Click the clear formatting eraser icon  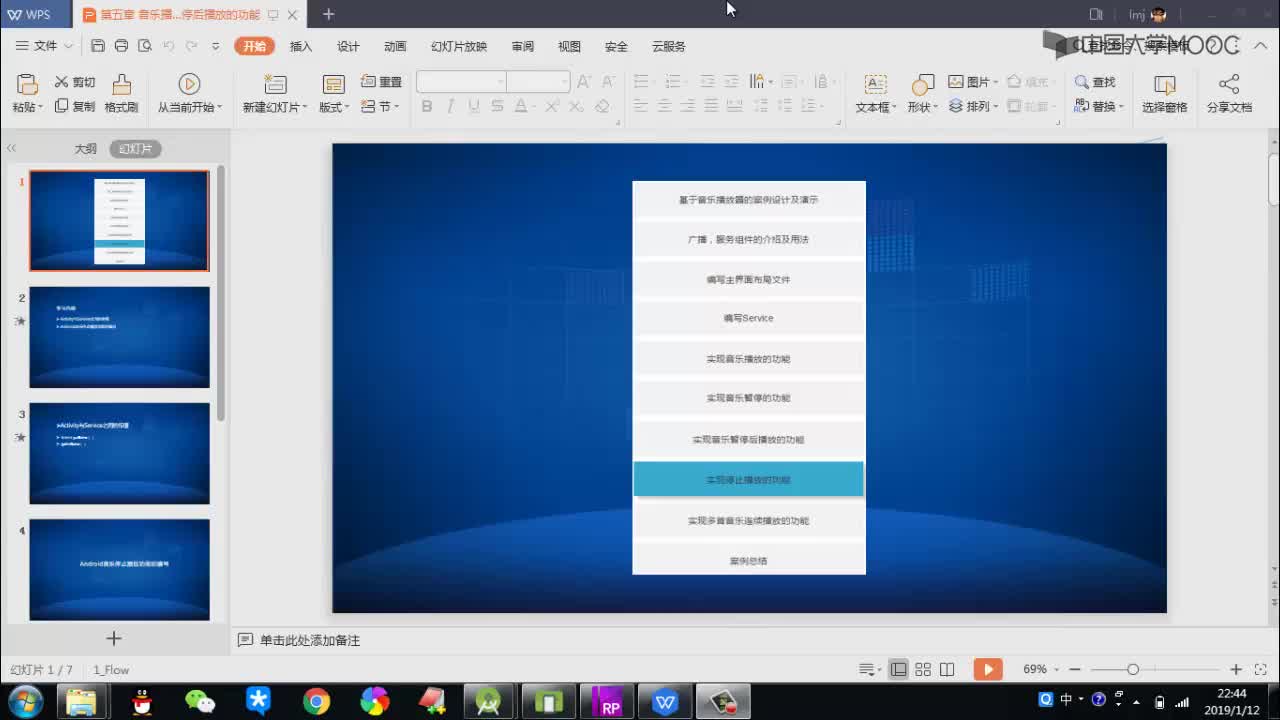coord(602,106)
